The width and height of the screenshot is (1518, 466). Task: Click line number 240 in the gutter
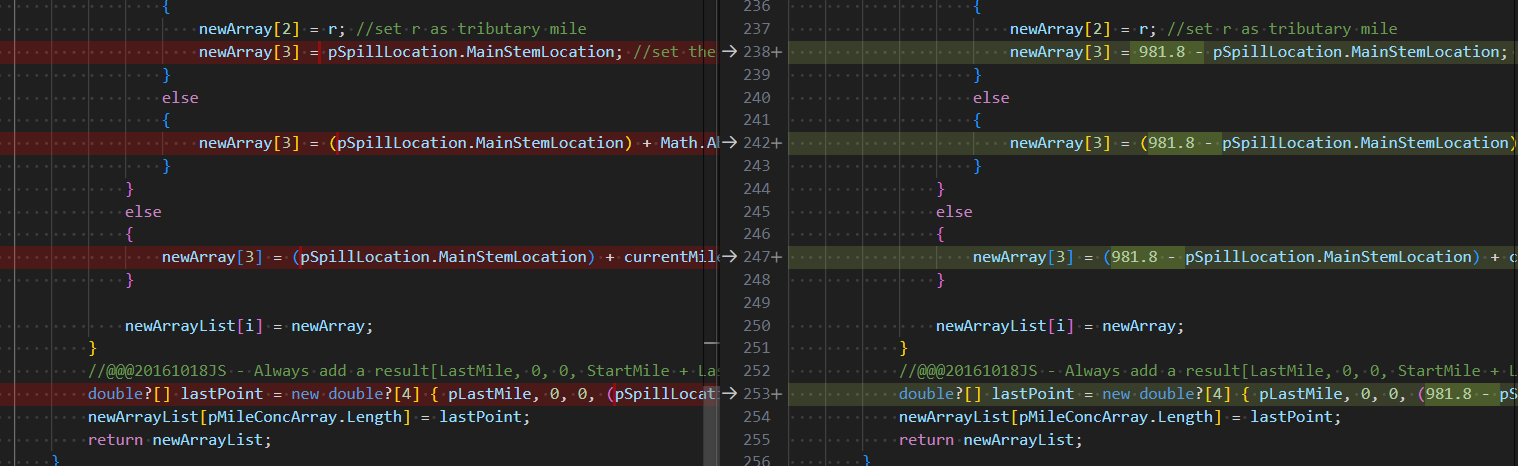756,98
